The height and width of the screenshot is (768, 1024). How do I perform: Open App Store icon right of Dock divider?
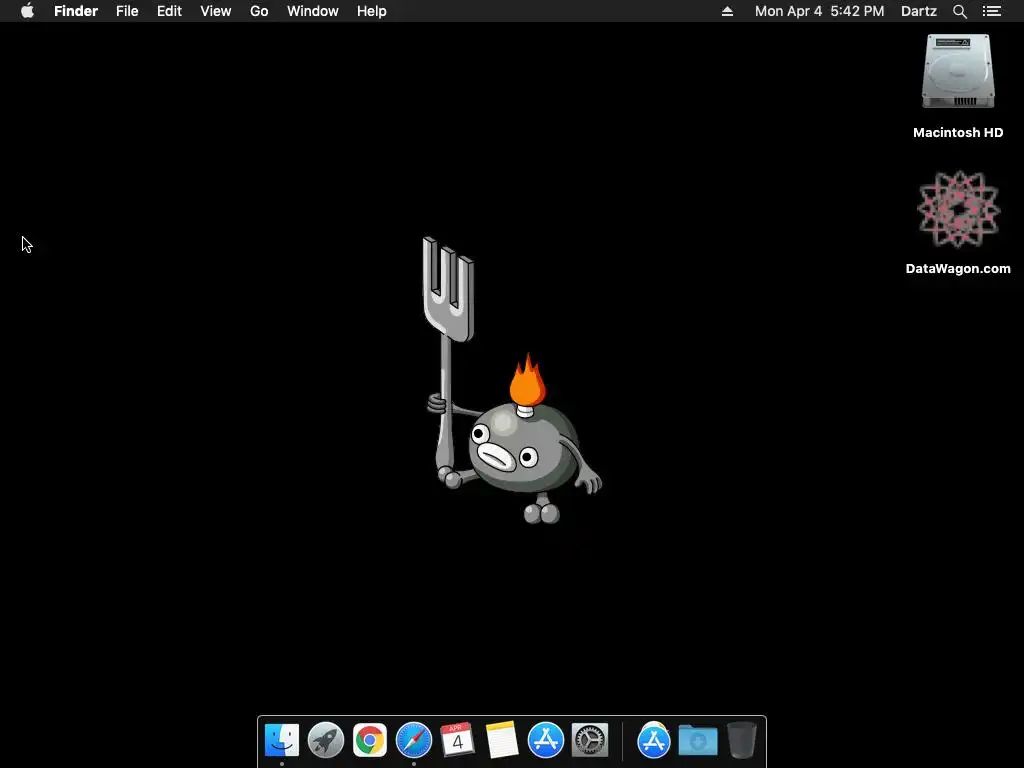[654, 740]
